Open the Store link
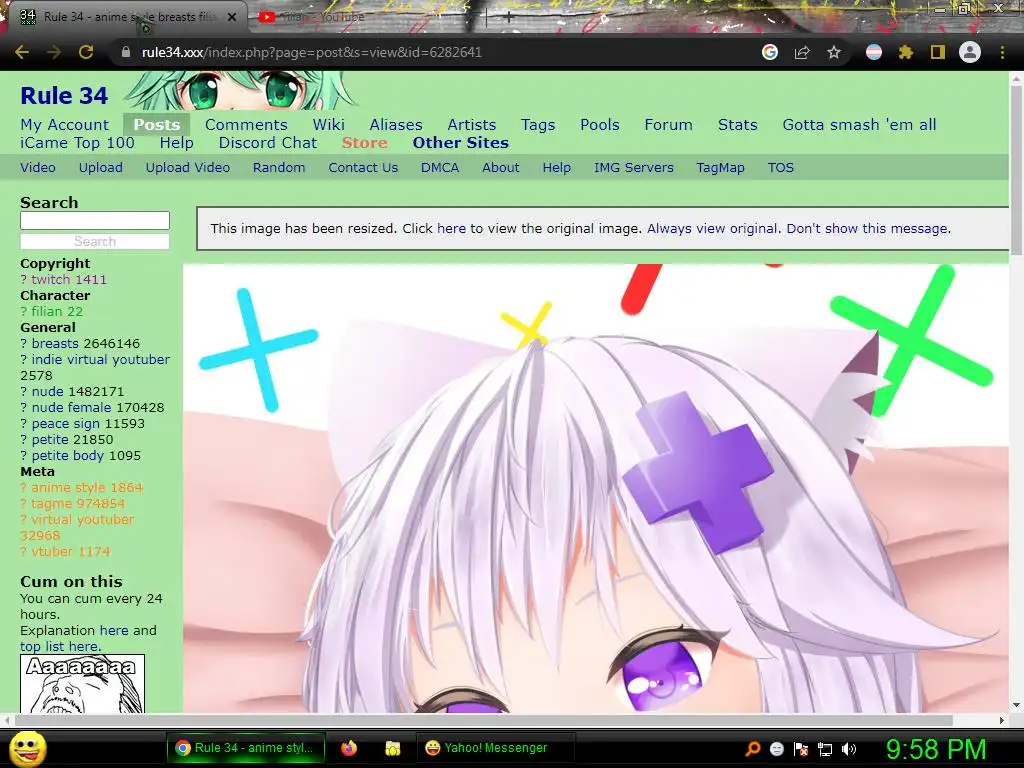 point(364,143)
